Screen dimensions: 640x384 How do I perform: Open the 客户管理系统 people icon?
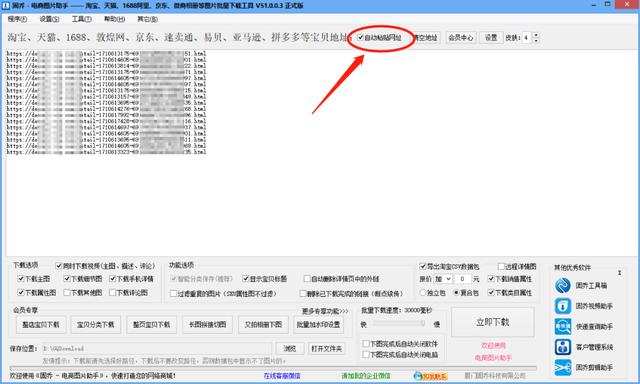(562, 347)
